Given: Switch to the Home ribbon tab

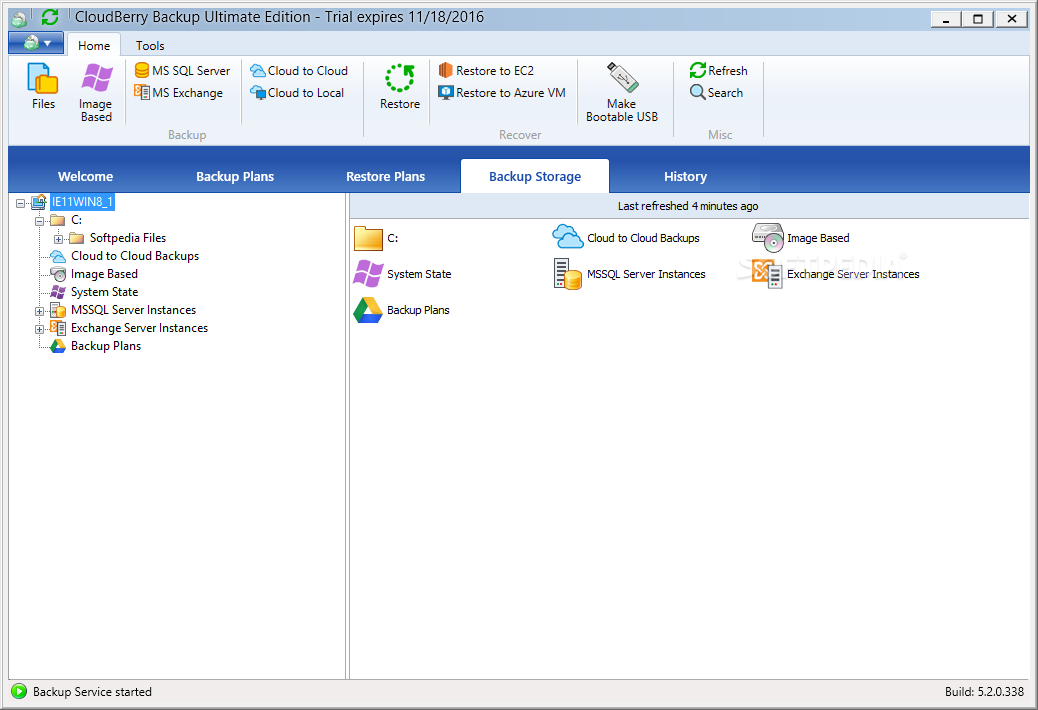Looking at the screenshot, I should tap(94, 46).
